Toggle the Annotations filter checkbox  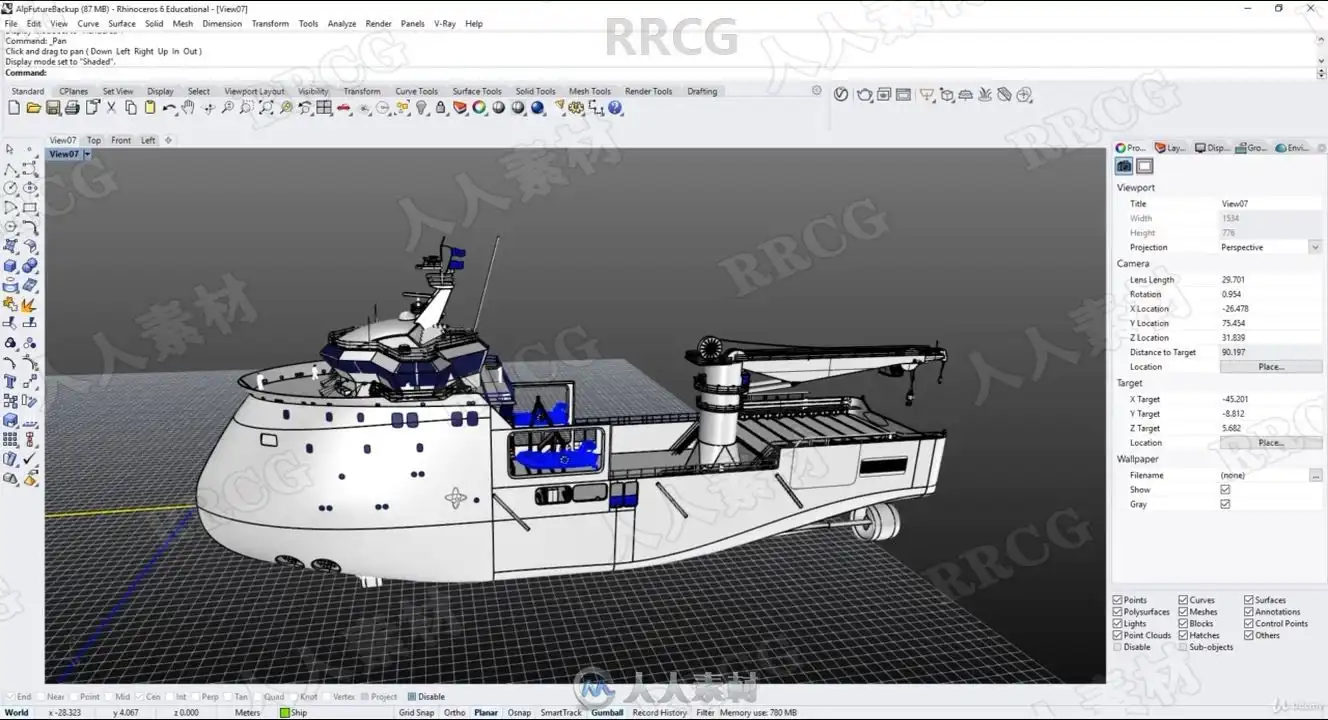click(x=1249, y=612)
